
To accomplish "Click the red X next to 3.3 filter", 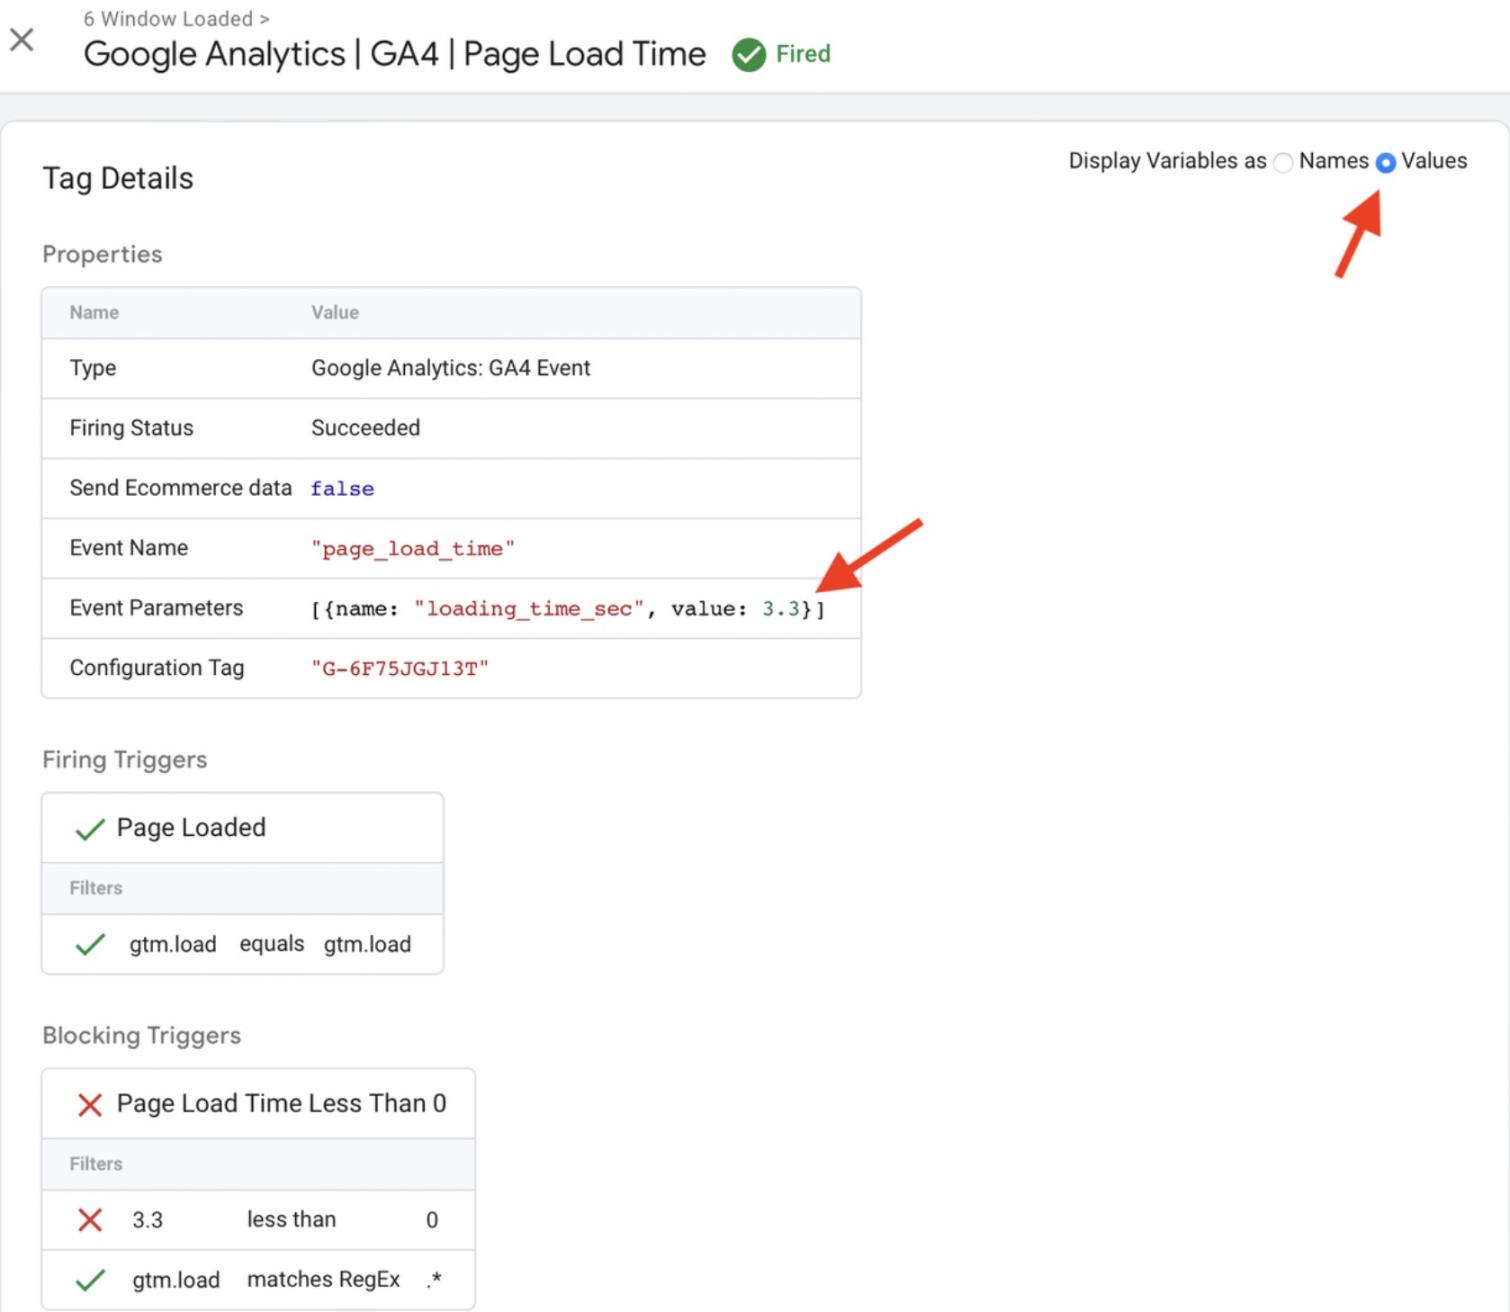I will (x=90, y=1220).
